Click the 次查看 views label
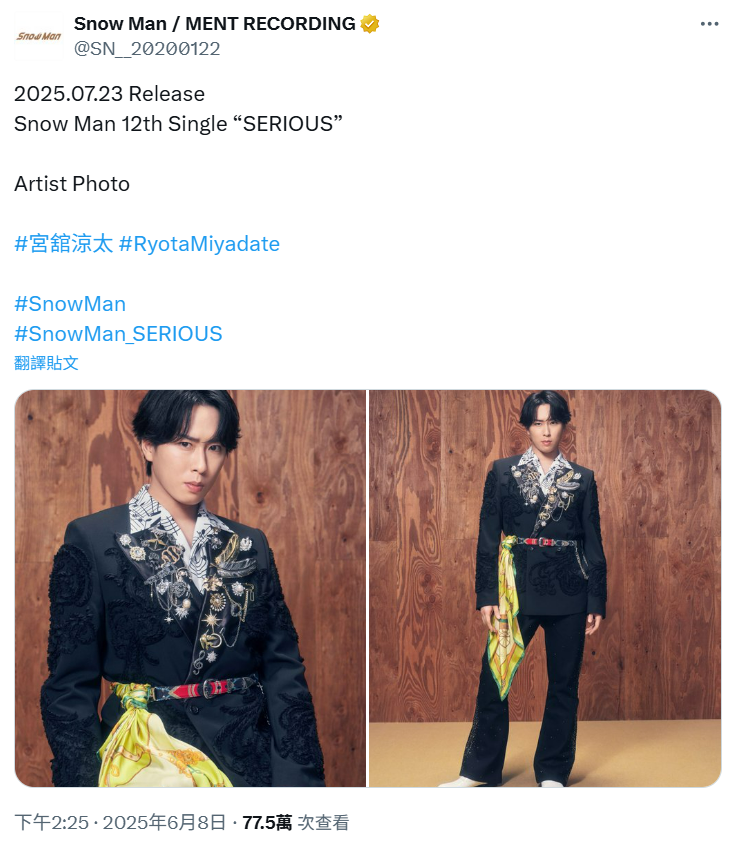Screen dimensions: 734x846 [323, 823]
